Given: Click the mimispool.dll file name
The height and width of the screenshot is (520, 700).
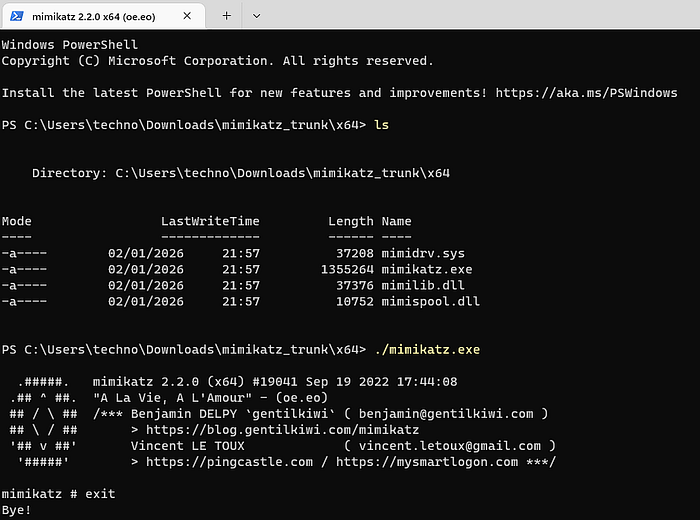Looking at the screenshot, I should tap(430, 302).
